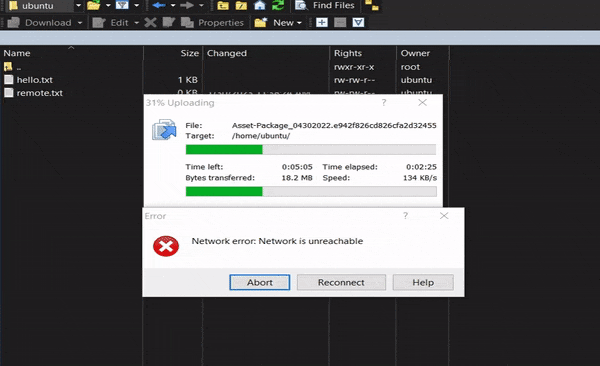Image resolution: width=600 pixels, height=366 pixels.
Task: Click the remote.txt file icon
Action: coord(8,93)
